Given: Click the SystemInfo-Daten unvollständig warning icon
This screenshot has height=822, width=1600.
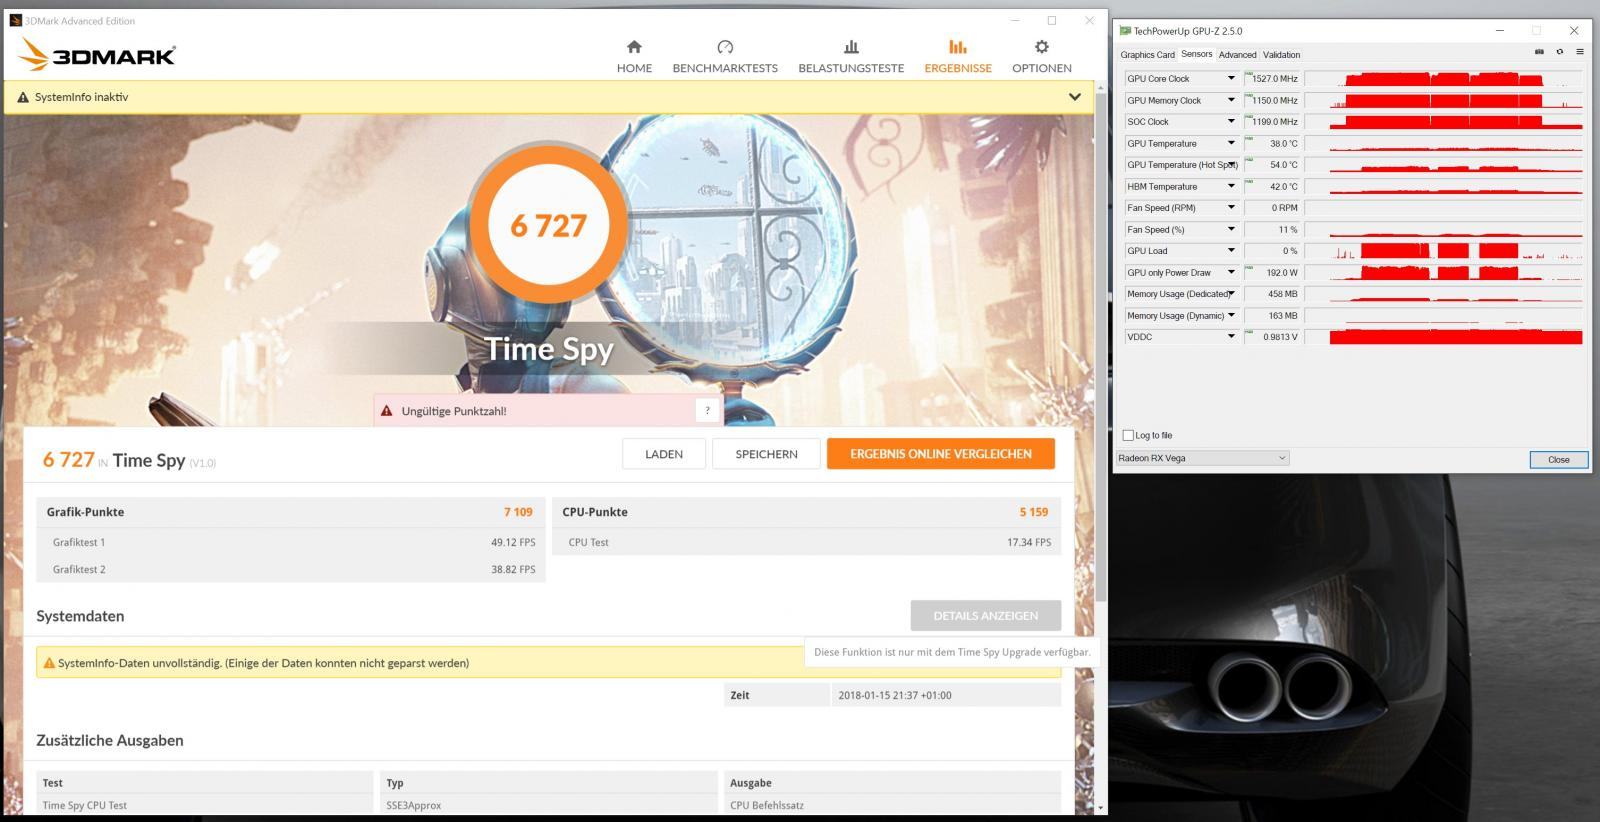Looking at the screenshot, I should (x=49, y=663).
